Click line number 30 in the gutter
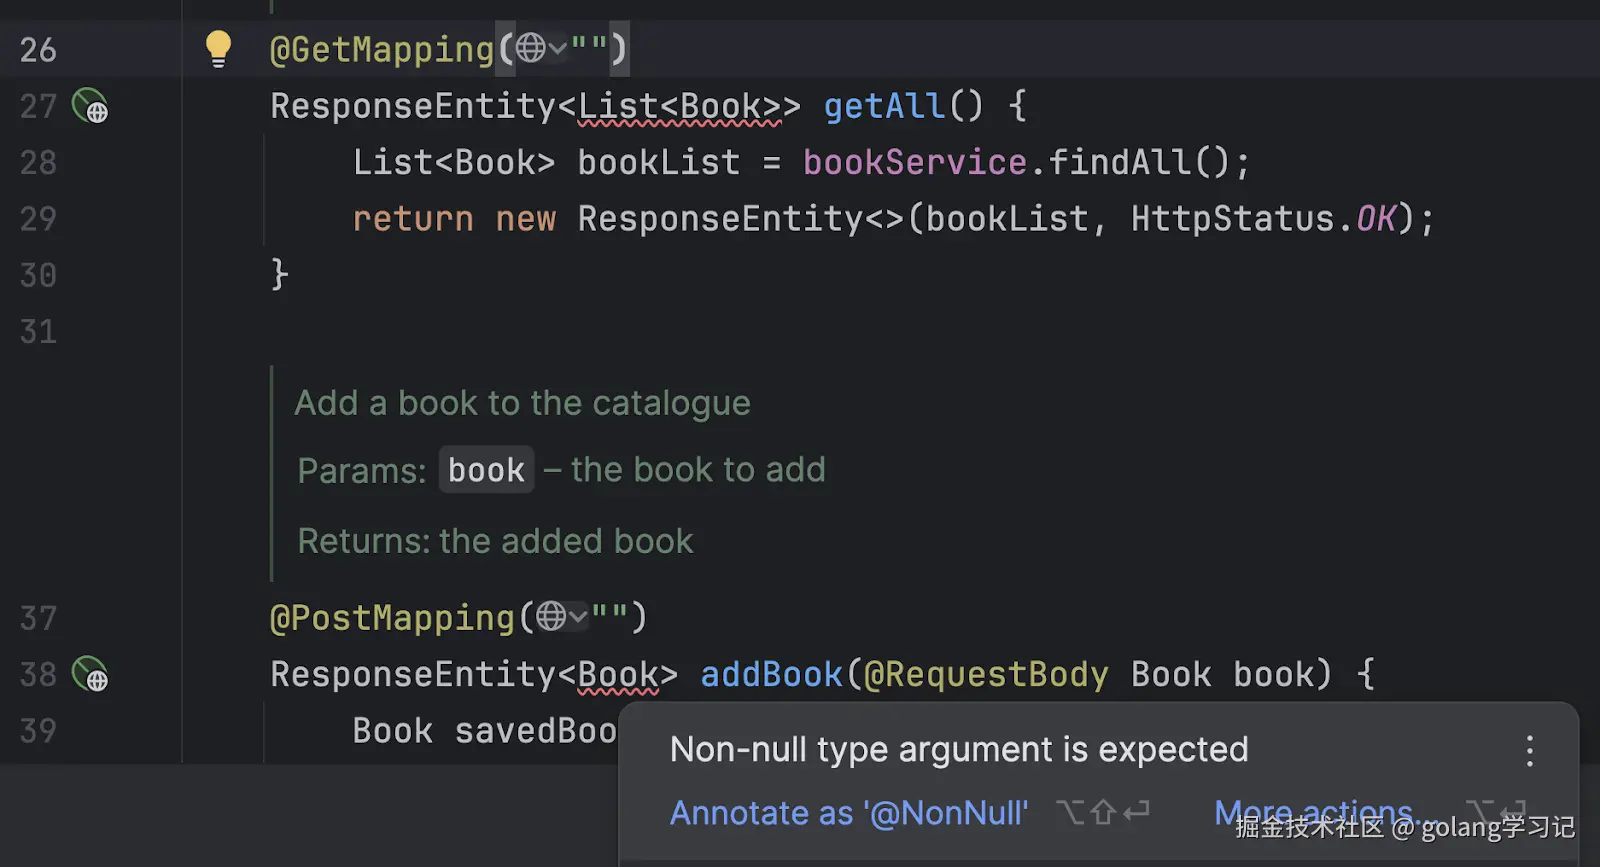 pos(38,276)
